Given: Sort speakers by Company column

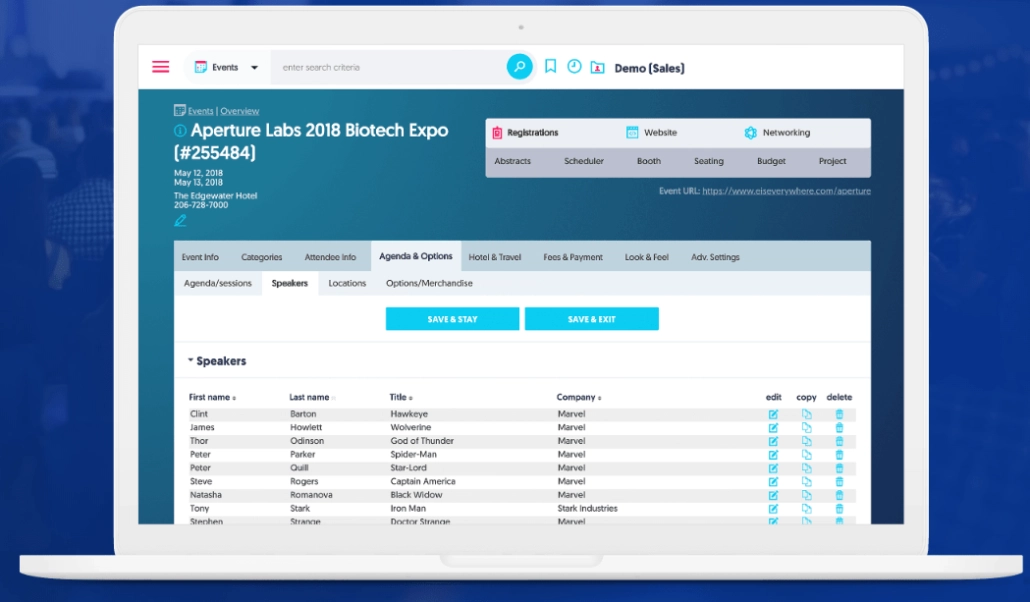Looking at the screenshot, I should 578,398.
